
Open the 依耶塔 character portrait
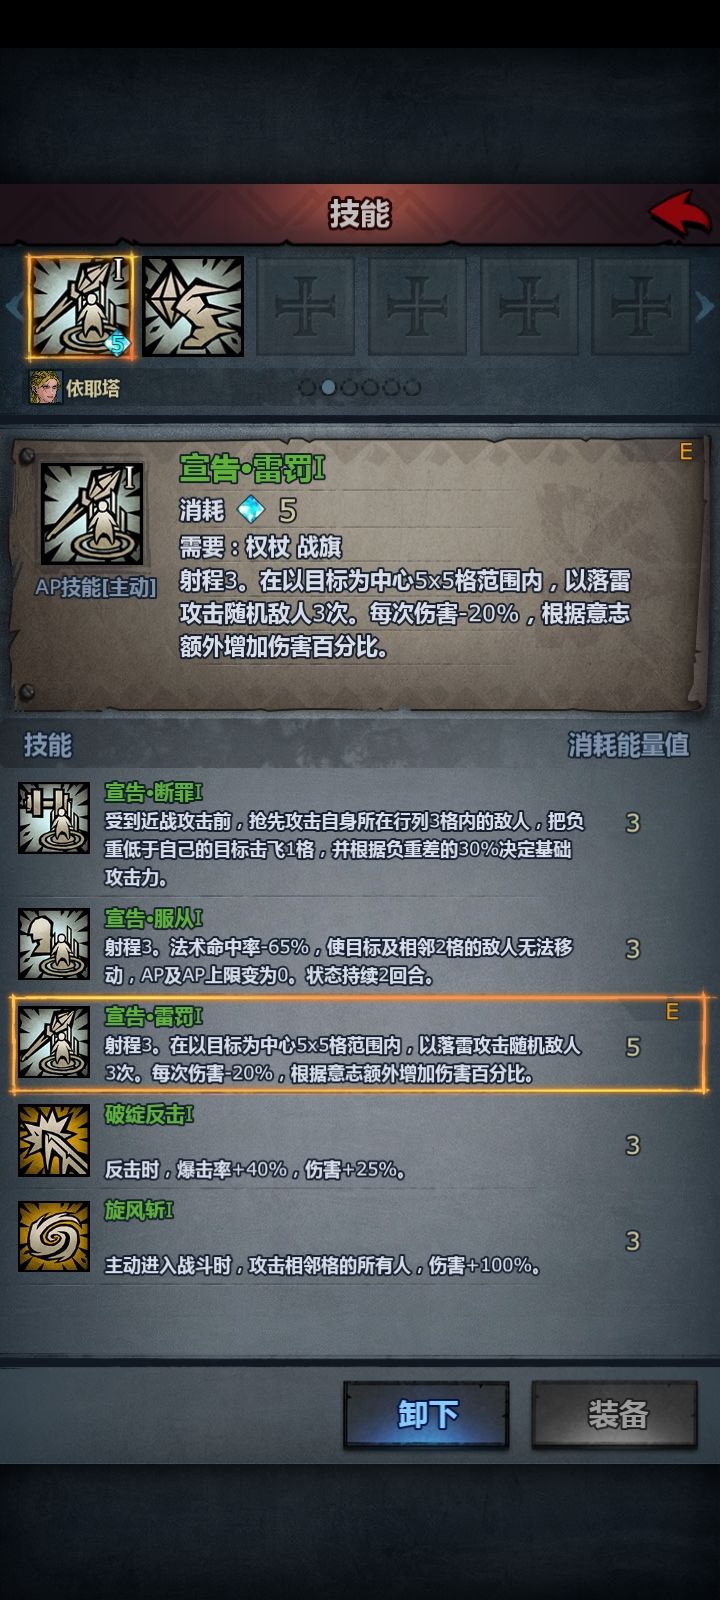(45, 387)
